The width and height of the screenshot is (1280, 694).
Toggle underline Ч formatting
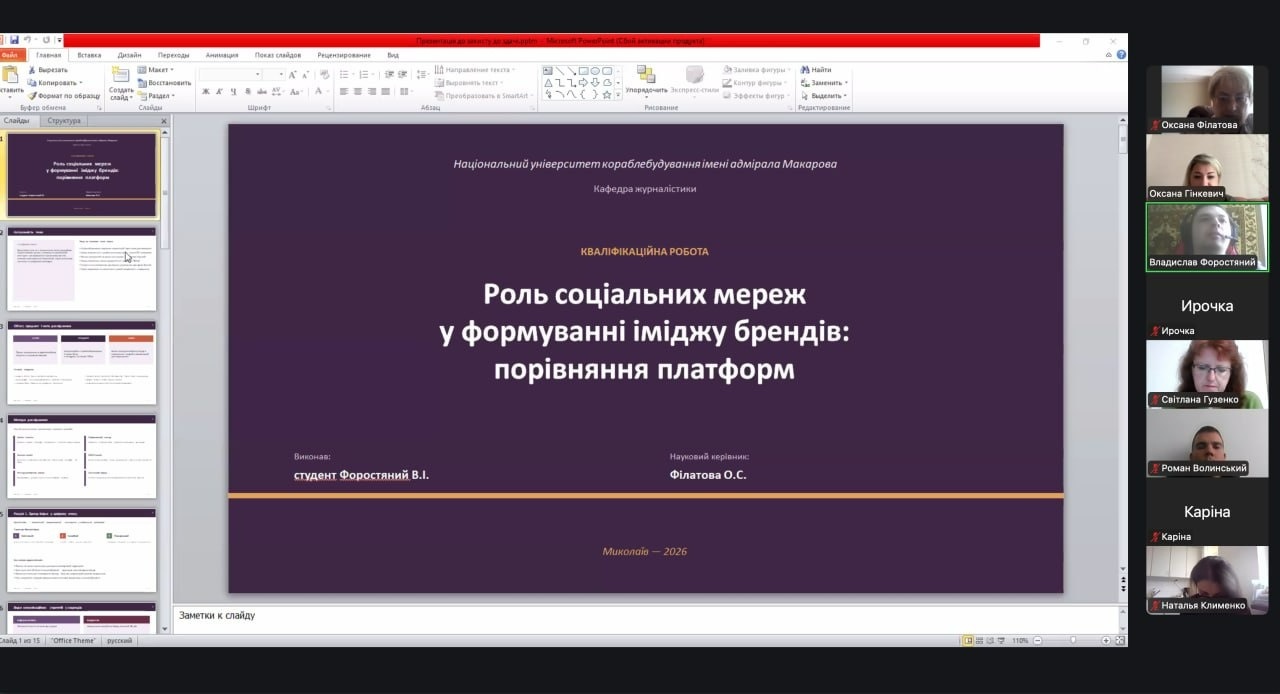(233, 91)
